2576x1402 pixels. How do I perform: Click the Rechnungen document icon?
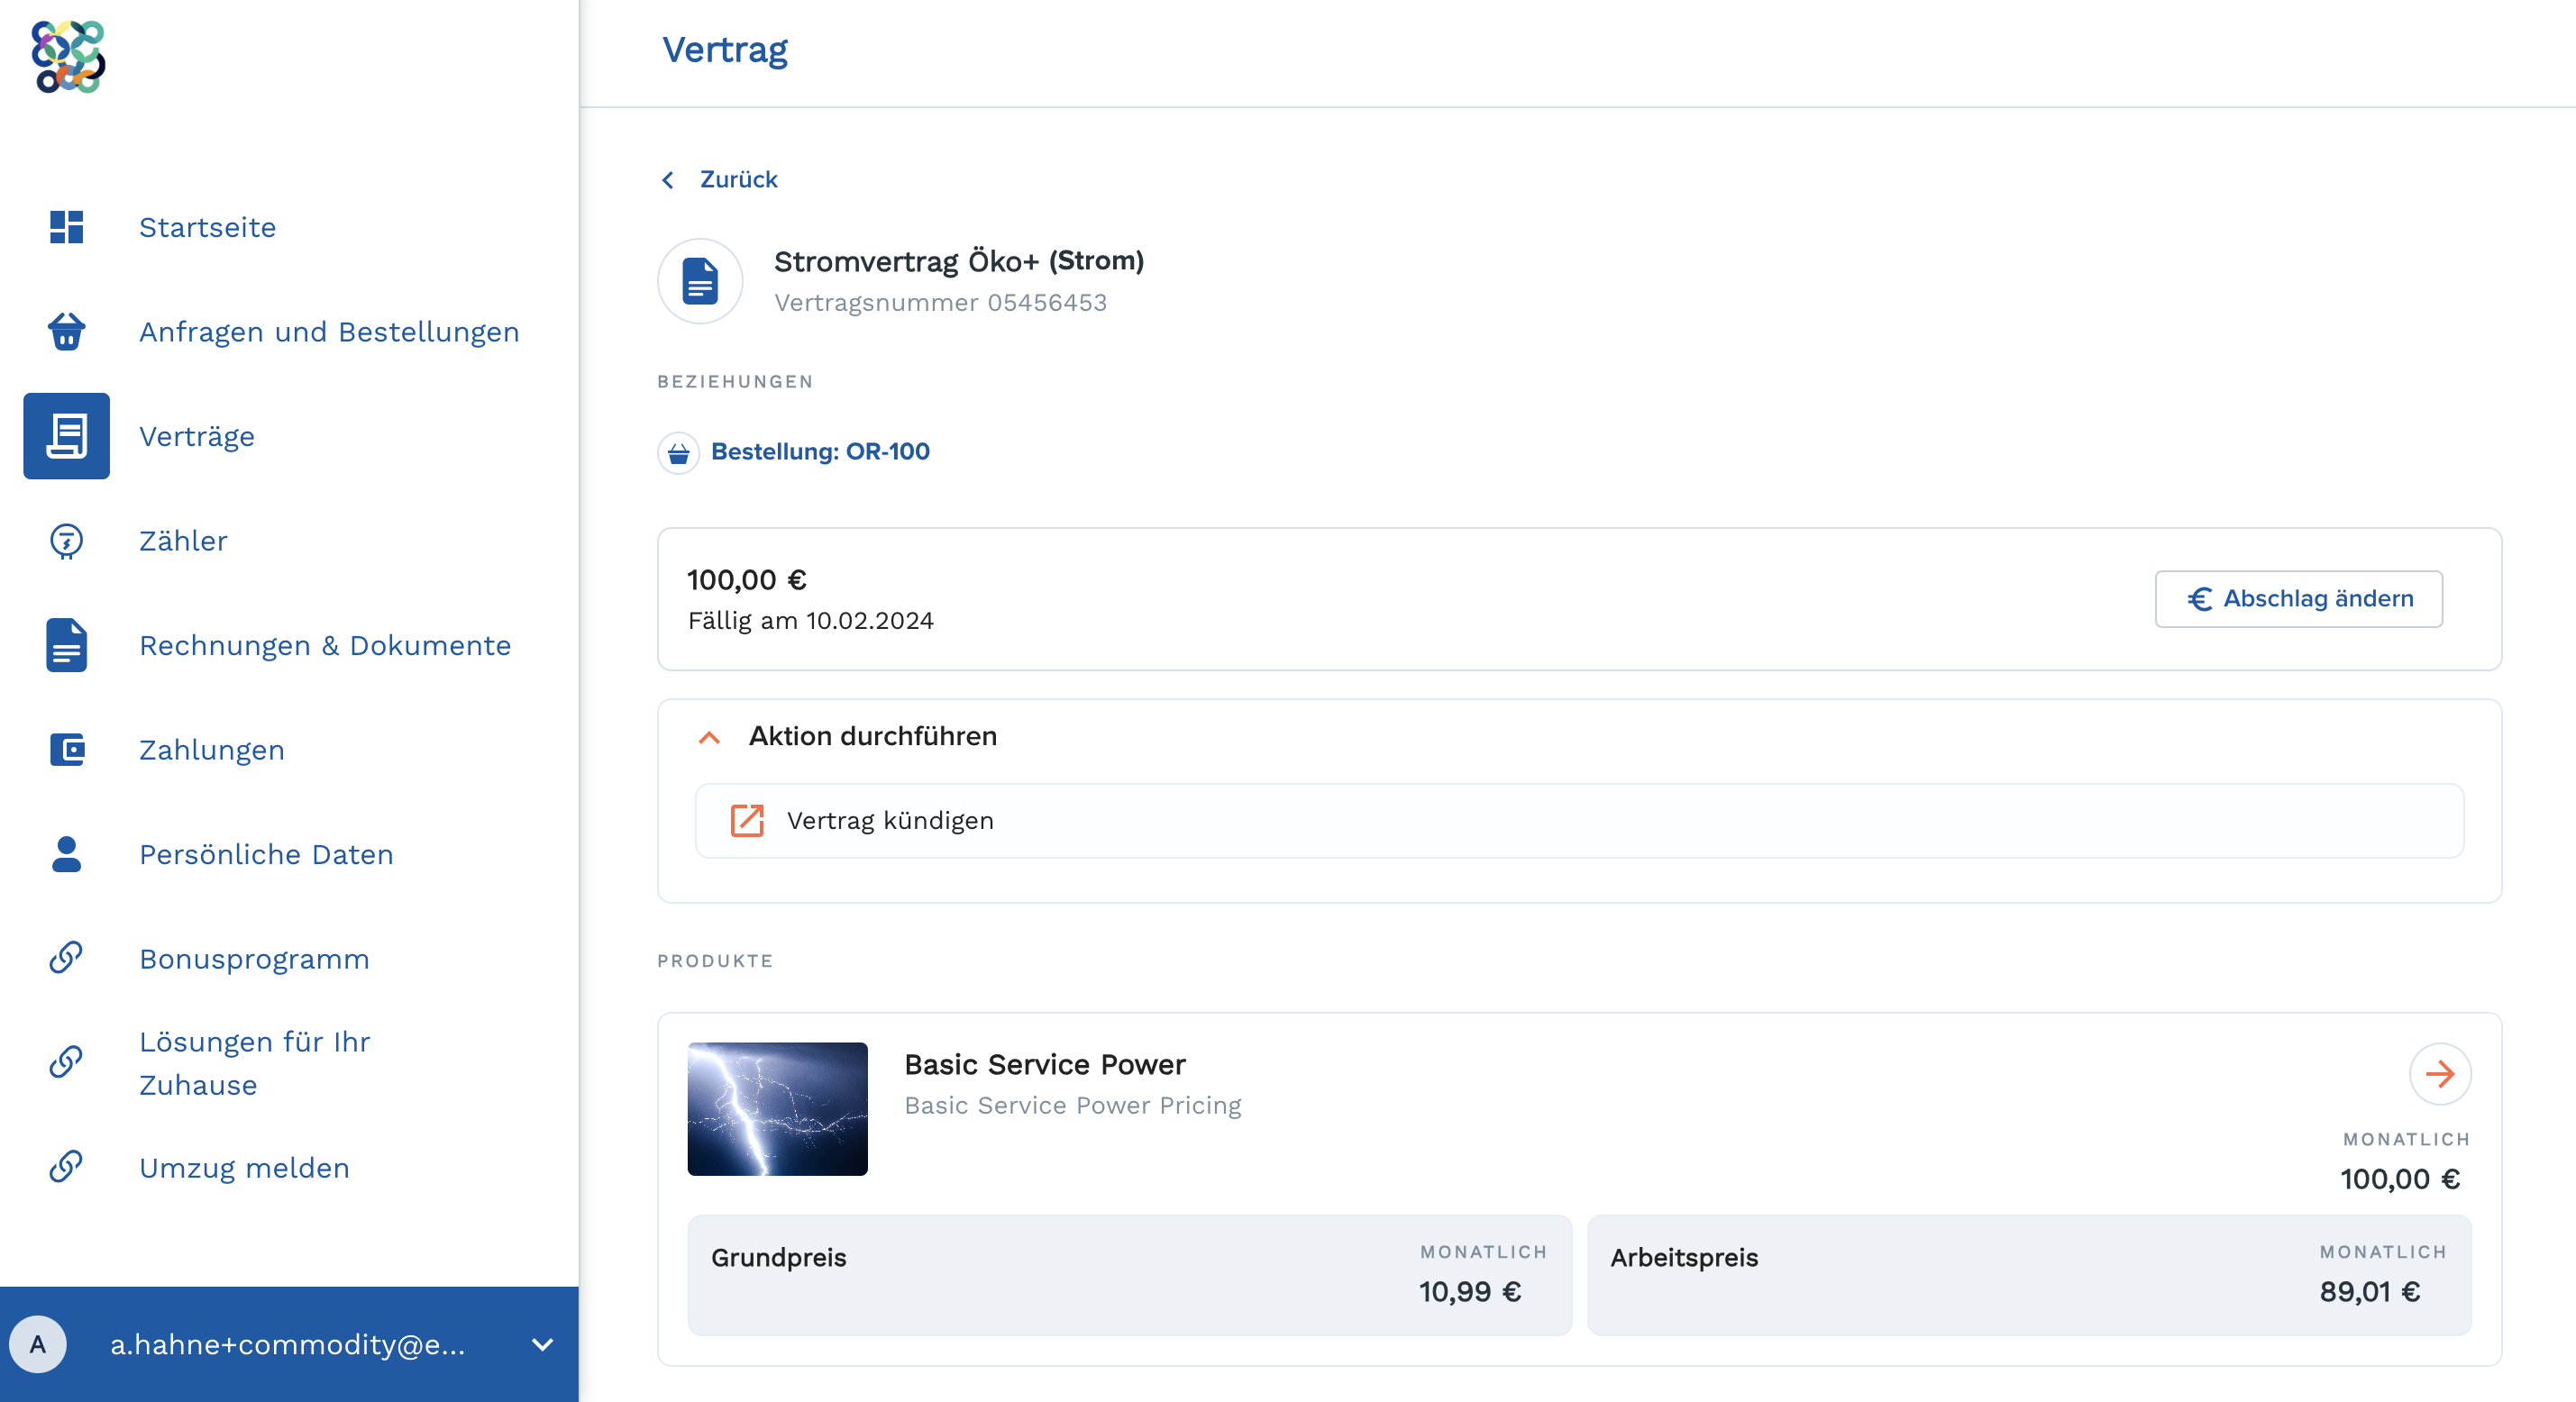pyautogui.click(x=66, y=645)
